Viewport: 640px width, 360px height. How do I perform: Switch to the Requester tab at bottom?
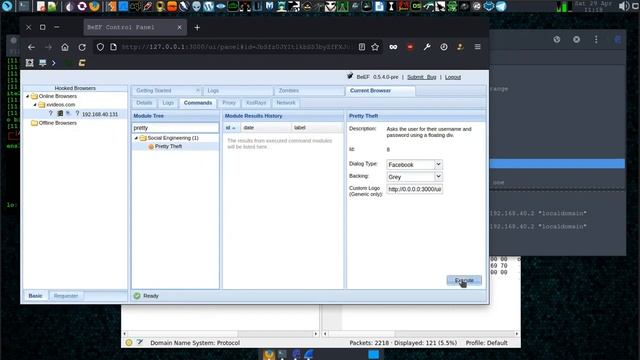66,296
